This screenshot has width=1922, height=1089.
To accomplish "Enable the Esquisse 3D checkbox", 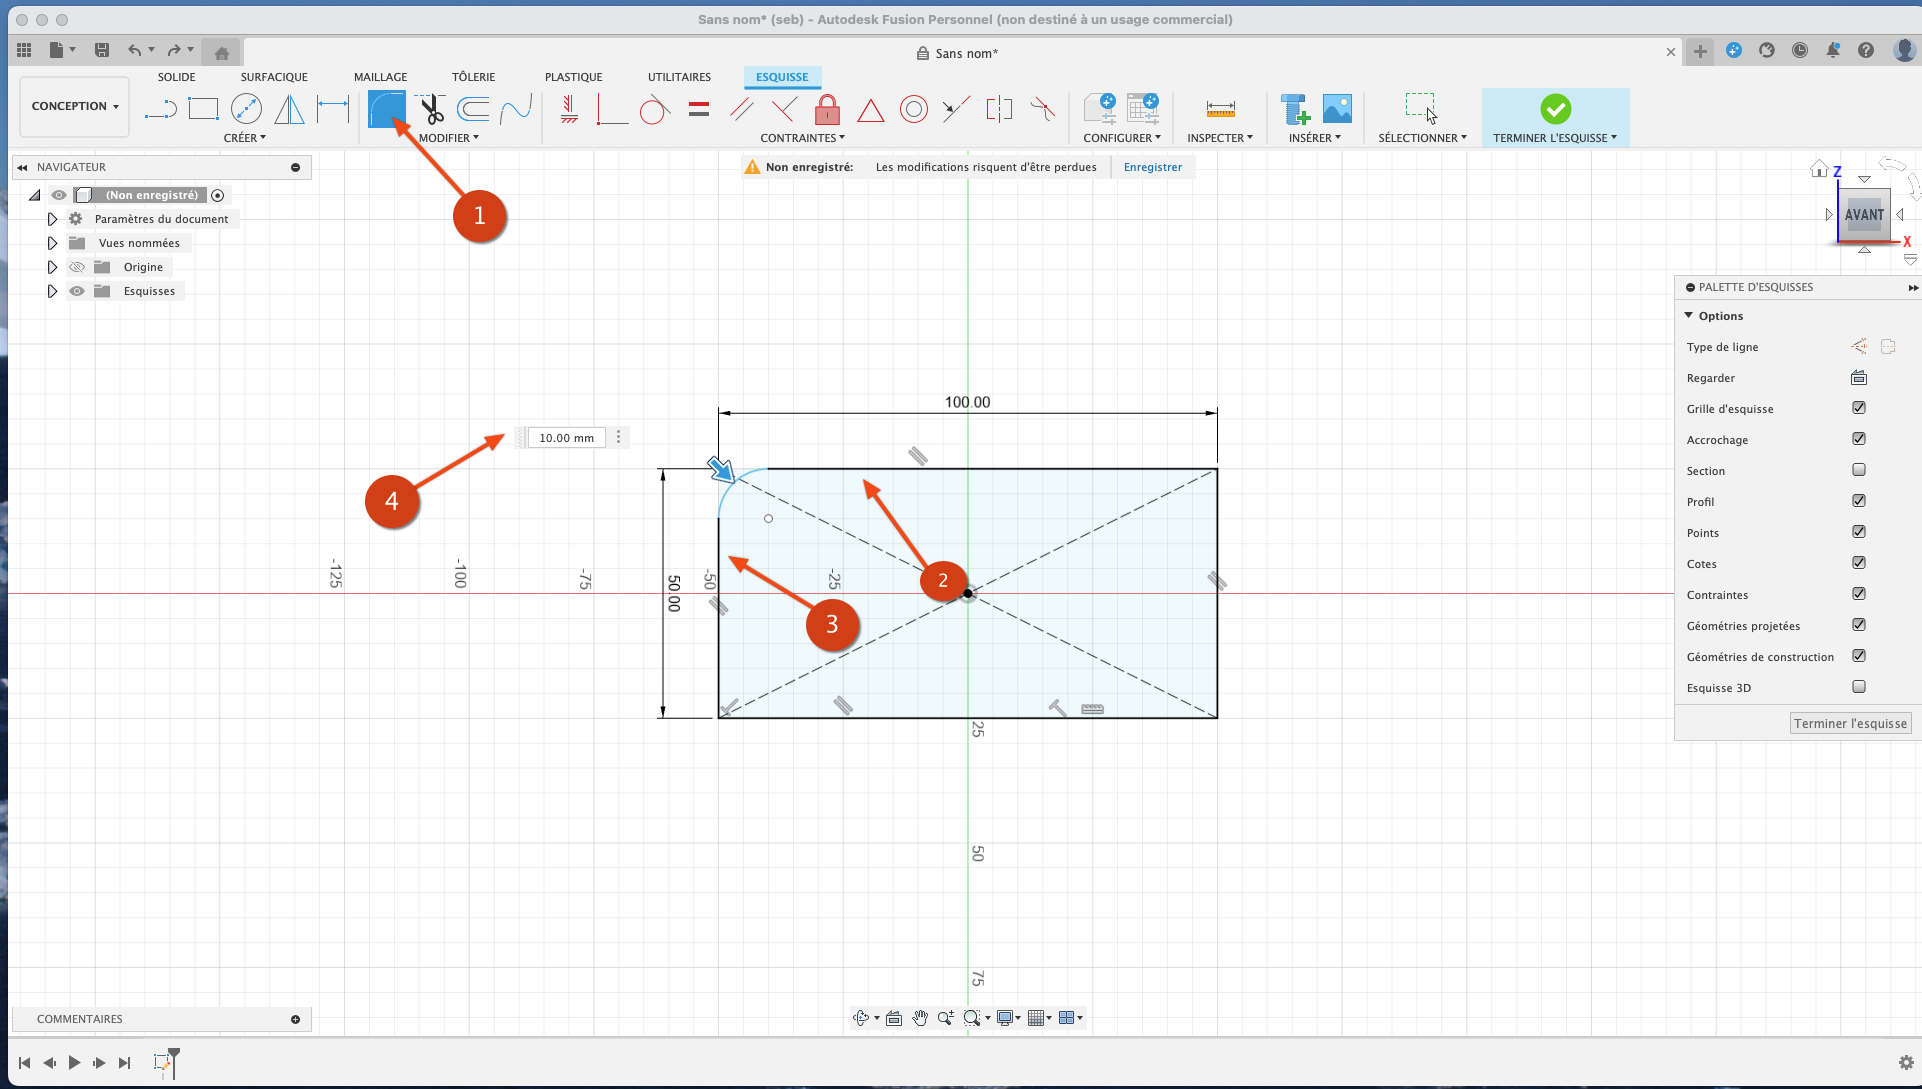I will tap(1859, 687).
